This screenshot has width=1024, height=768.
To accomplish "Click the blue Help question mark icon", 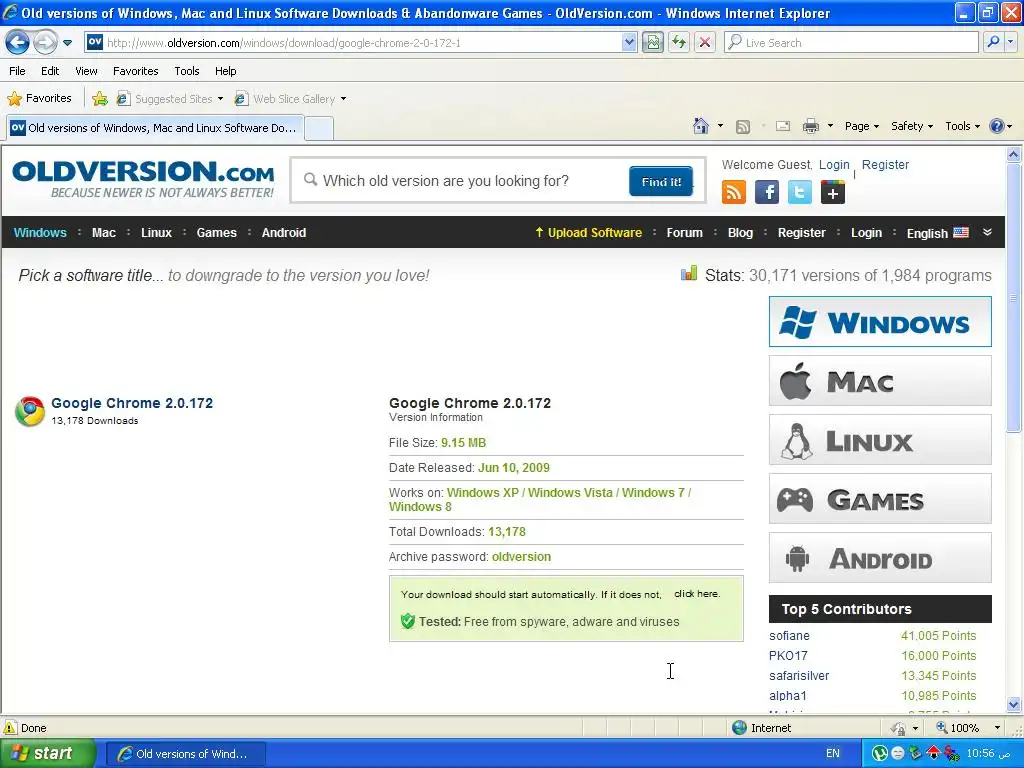I will click(997, 126).
